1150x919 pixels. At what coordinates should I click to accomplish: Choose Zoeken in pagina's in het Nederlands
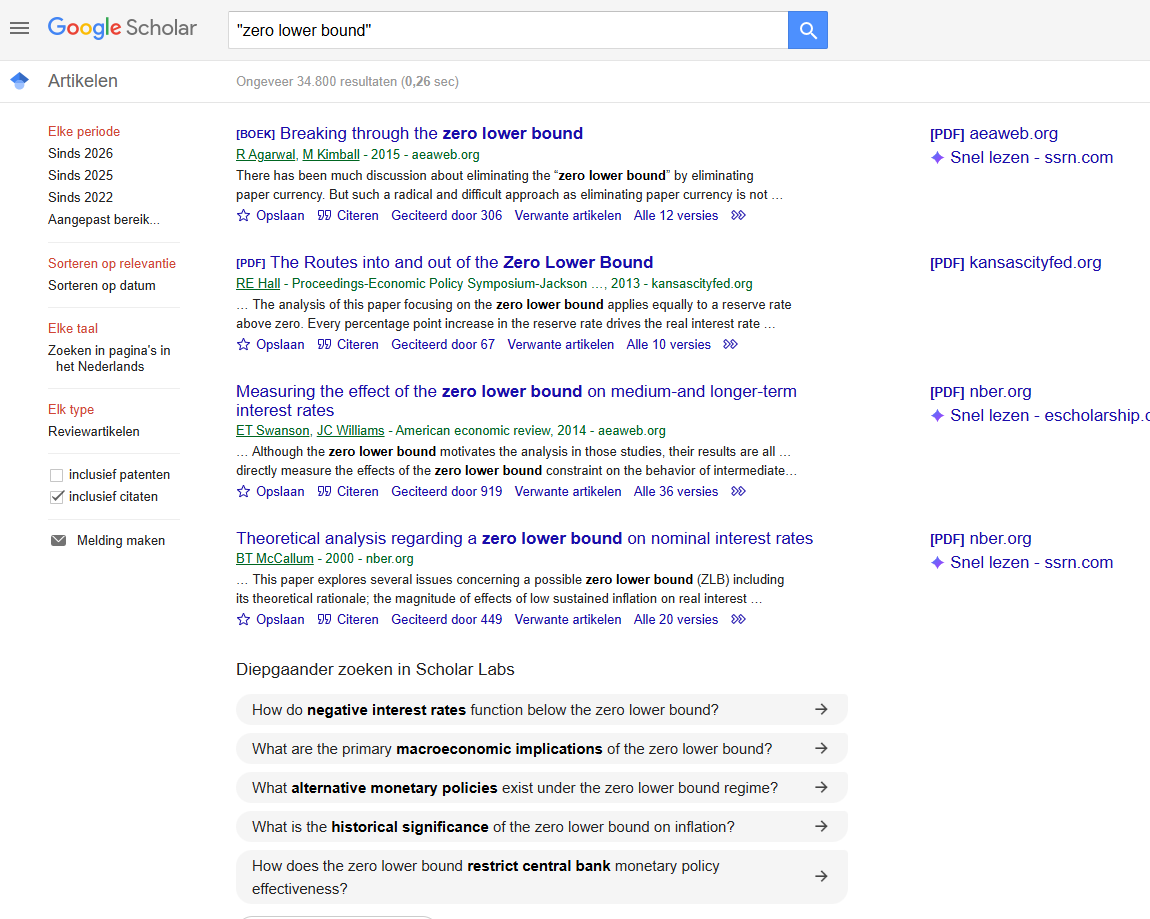click(x=109, y=359)
